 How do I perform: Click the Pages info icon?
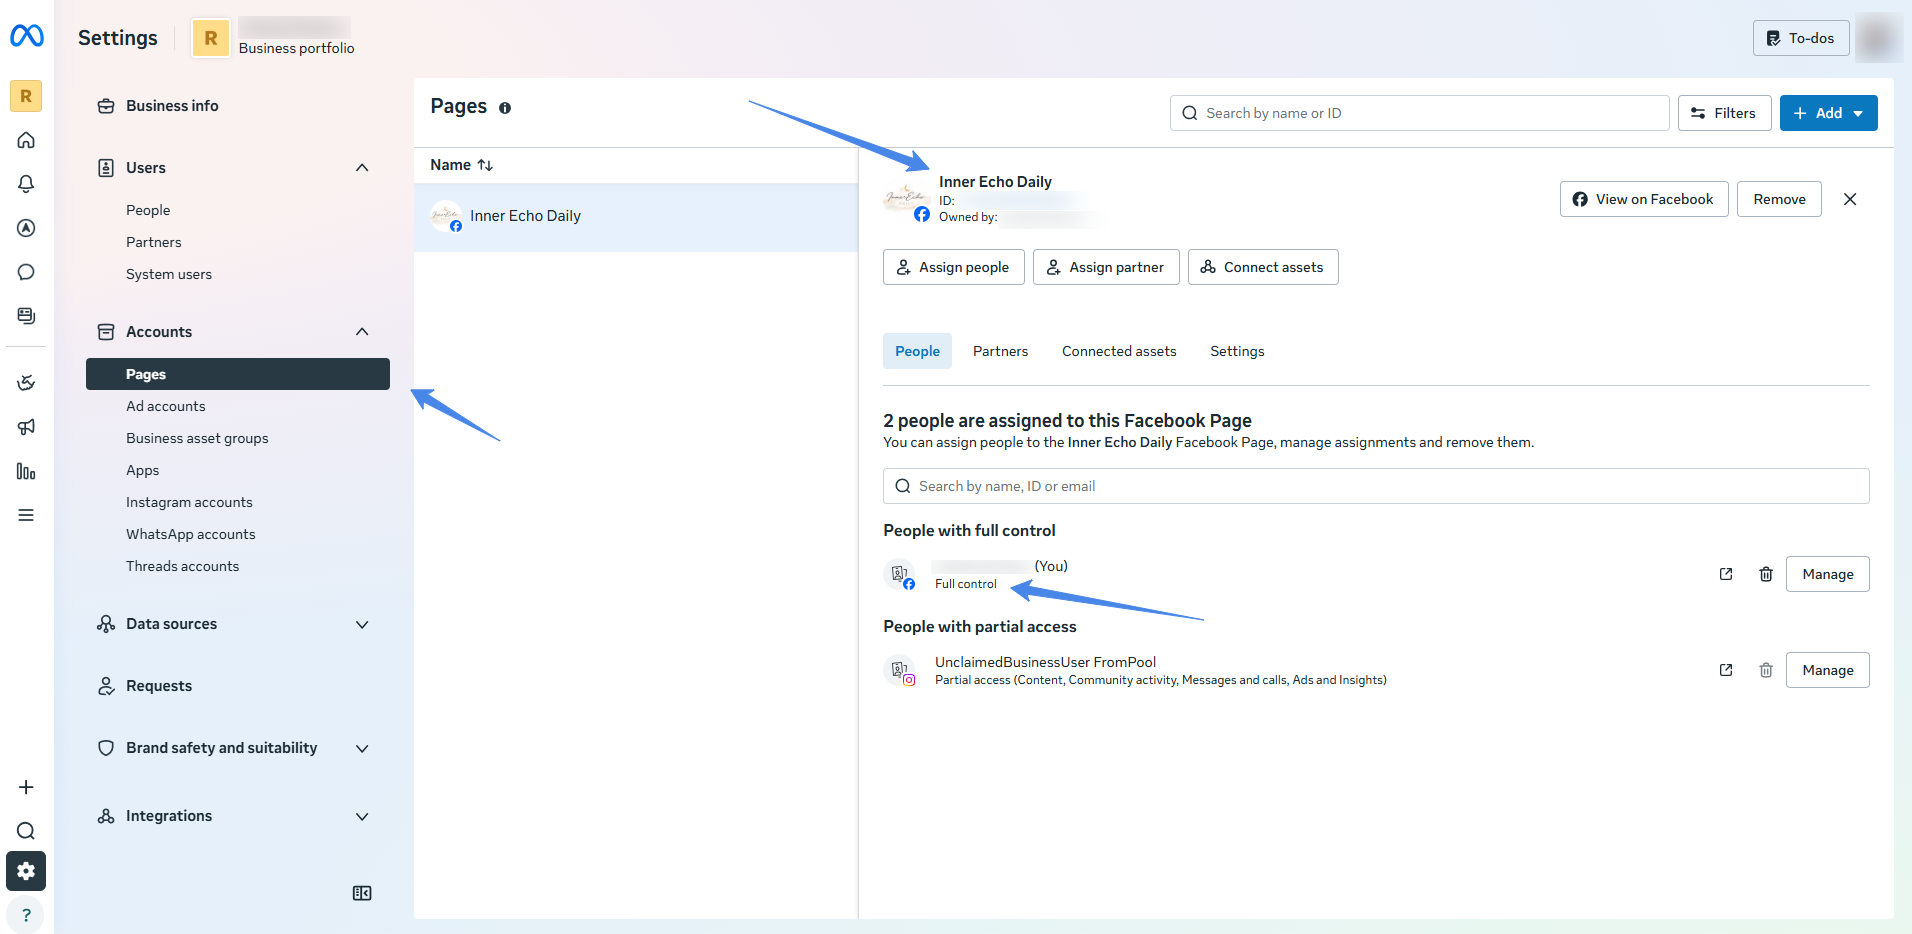pyautogui.click(x=505, y=108)
